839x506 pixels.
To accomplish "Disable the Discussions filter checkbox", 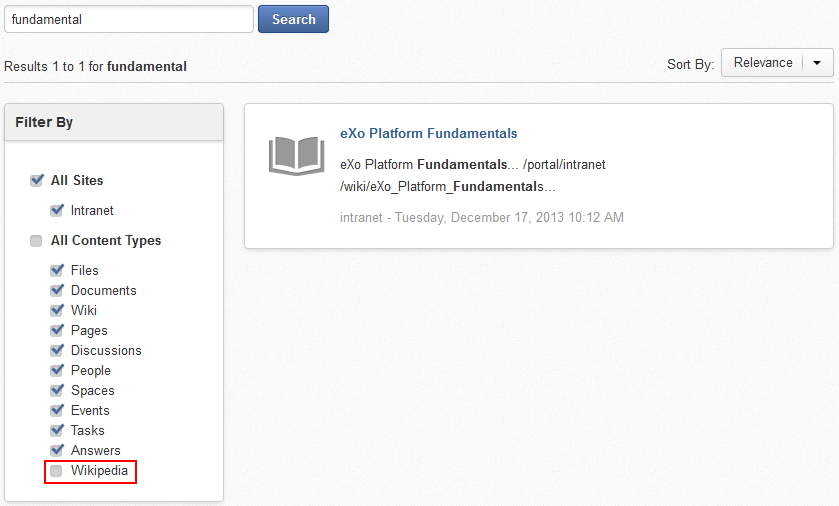I will pos(57,350).
